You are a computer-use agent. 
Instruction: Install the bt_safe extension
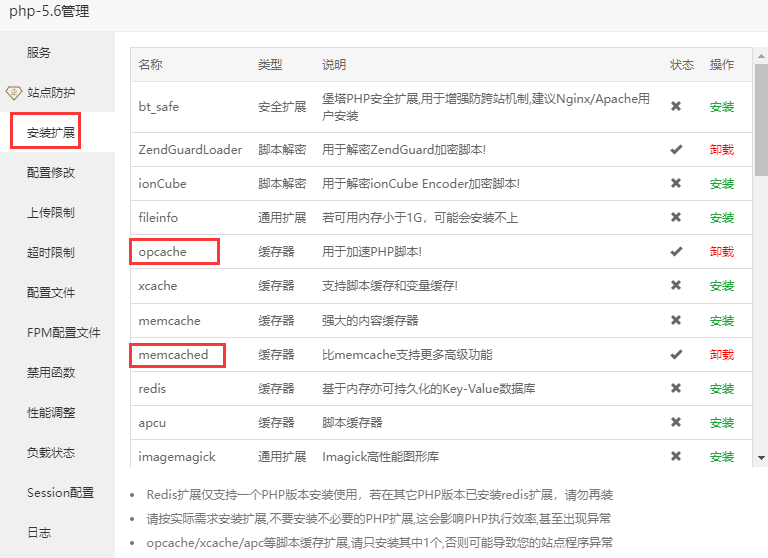click(x=722, y=107)
